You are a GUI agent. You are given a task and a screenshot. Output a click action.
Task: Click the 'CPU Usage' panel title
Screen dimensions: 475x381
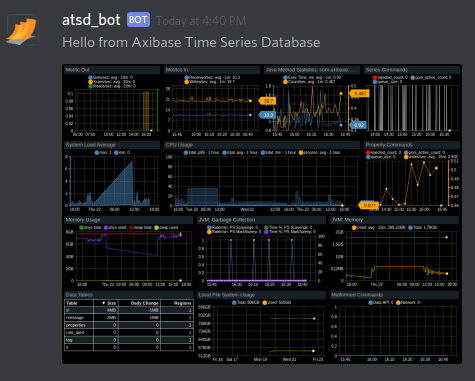179,145
